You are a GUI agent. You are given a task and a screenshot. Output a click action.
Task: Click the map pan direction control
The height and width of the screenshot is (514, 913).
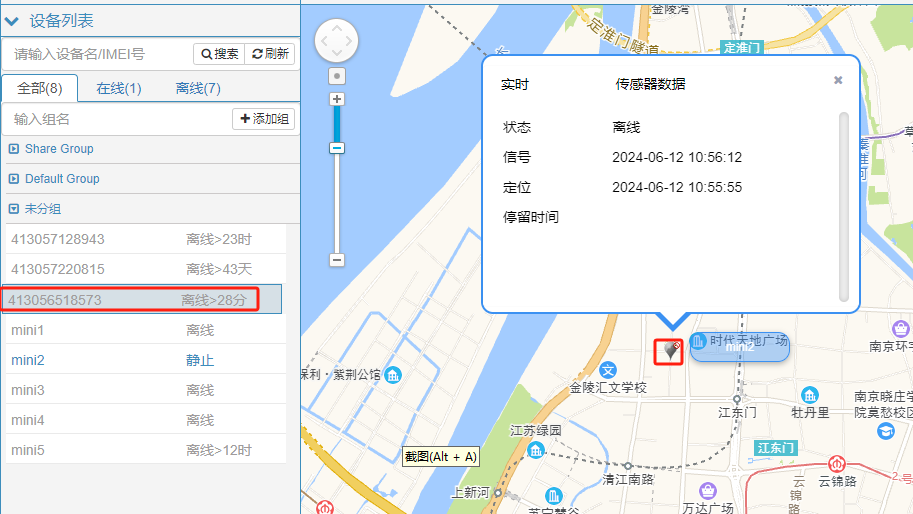tap(336, 41)
